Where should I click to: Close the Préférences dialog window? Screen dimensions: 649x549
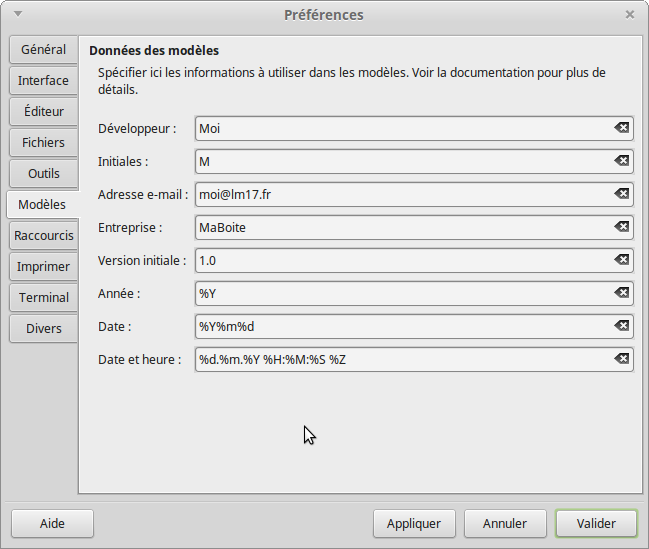click(x=630, y=14)
